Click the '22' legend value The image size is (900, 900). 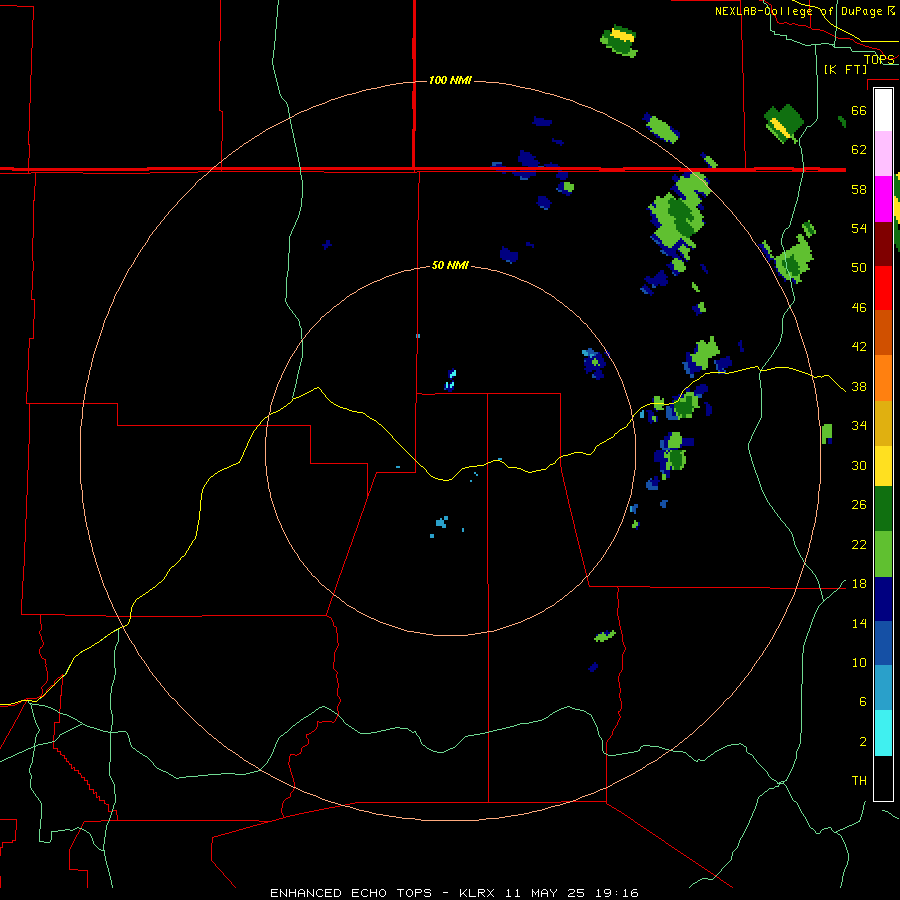click(x=859, y=544)
